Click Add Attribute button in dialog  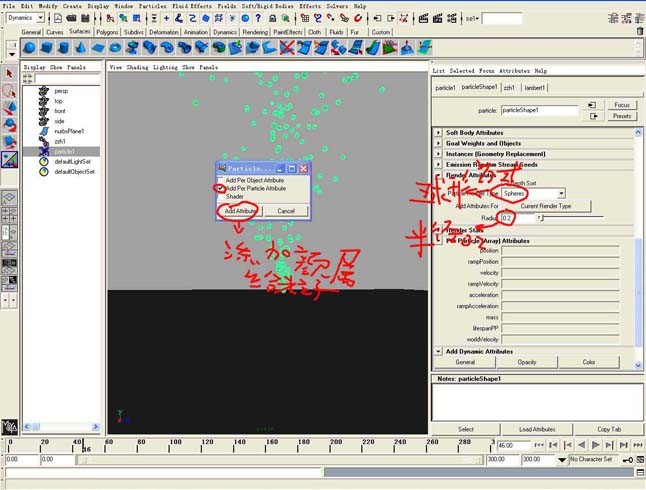tap(240, 211)
